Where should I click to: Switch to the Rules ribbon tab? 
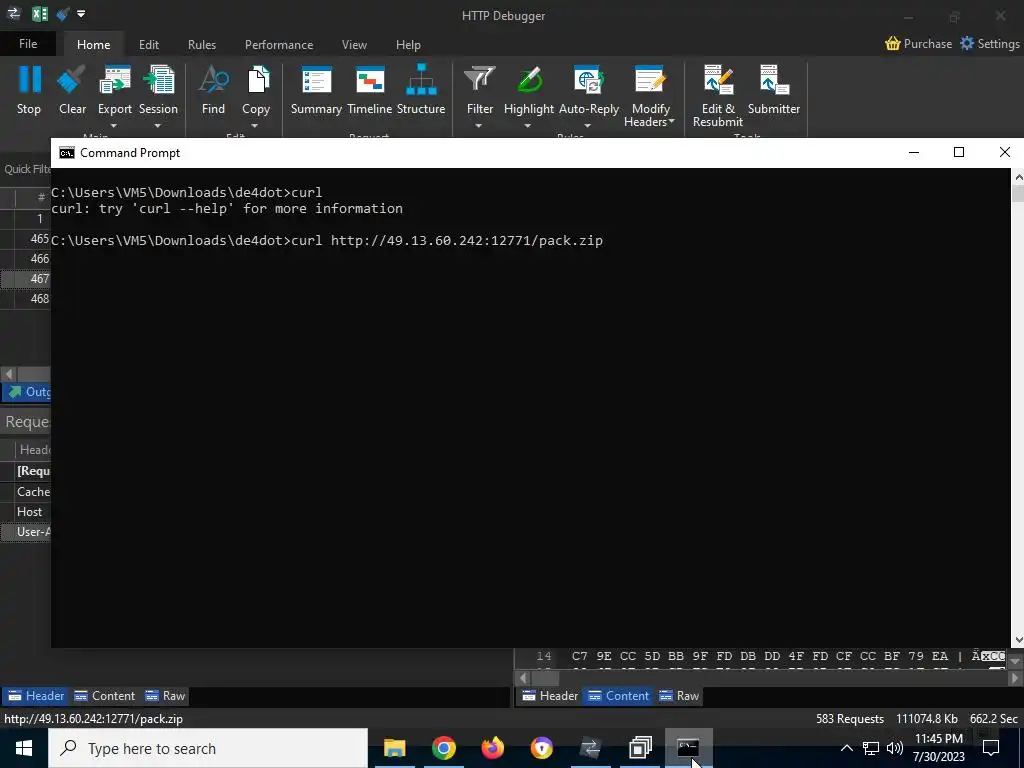(x=202, y=44)
